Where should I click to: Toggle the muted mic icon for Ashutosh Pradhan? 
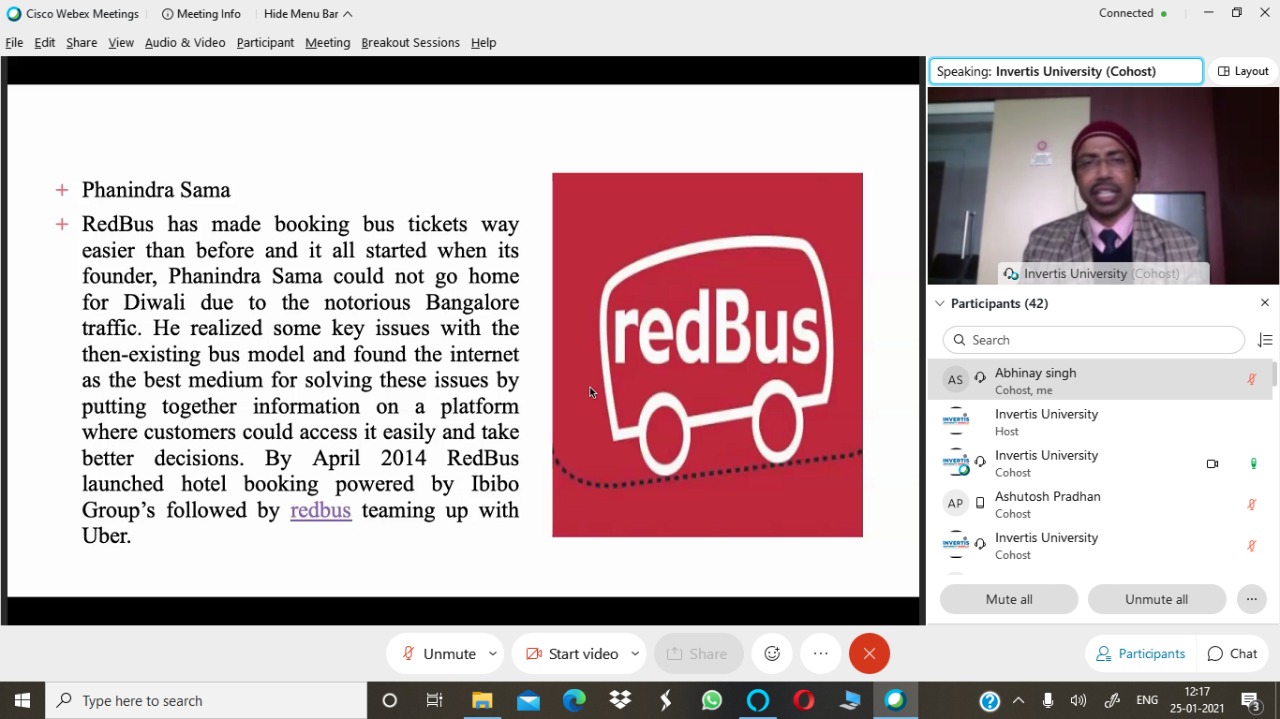tap(1251, 504)
